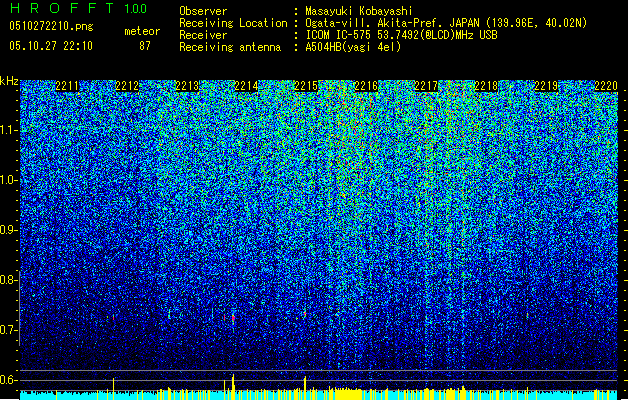Click time marker 2219
The image size is (629, 400).
[x=546, y=86]
